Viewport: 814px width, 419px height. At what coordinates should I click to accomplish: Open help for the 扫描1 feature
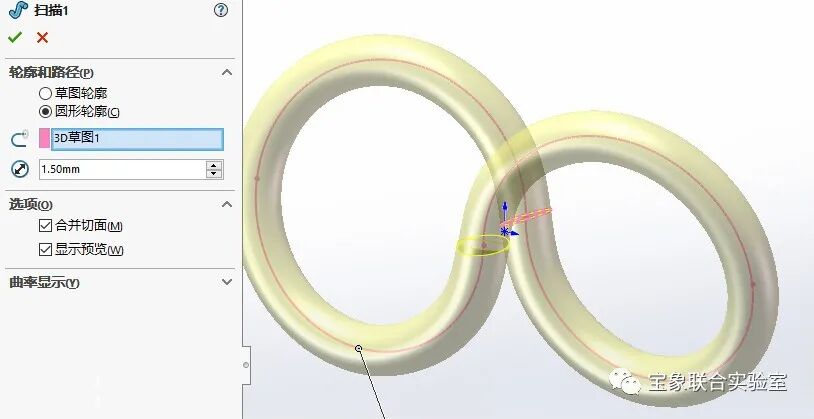point(221,10)
